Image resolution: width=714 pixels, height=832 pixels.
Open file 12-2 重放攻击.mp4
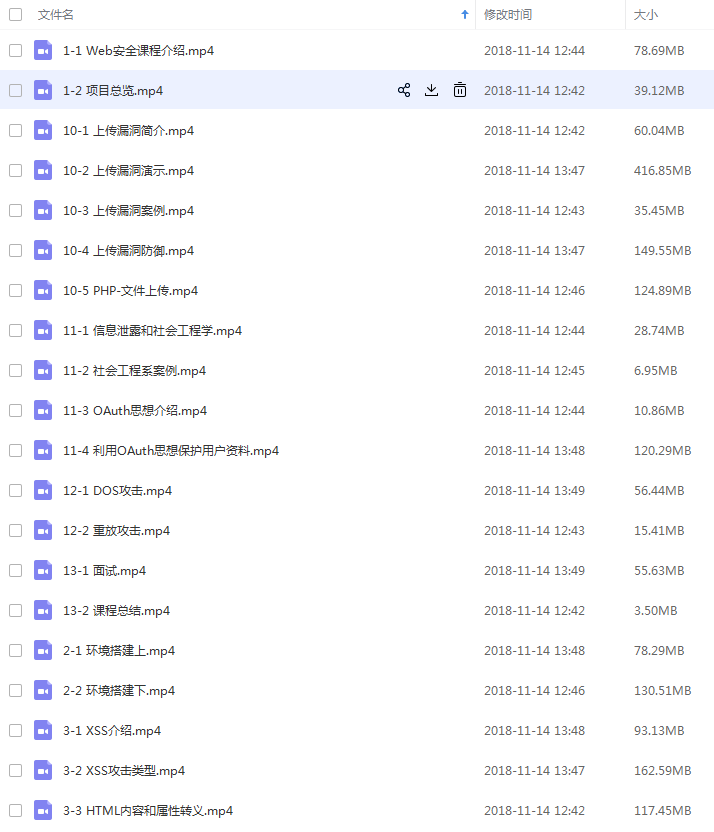[x=117, y=531]
